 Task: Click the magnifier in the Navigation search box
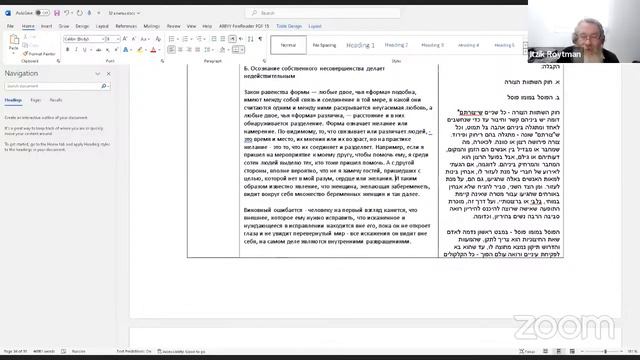point(104,86)
